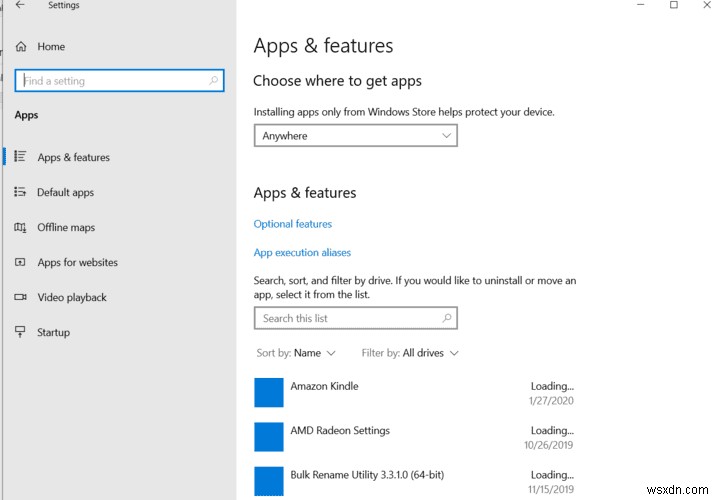Click the Amazon Kindle app icon

269,393
